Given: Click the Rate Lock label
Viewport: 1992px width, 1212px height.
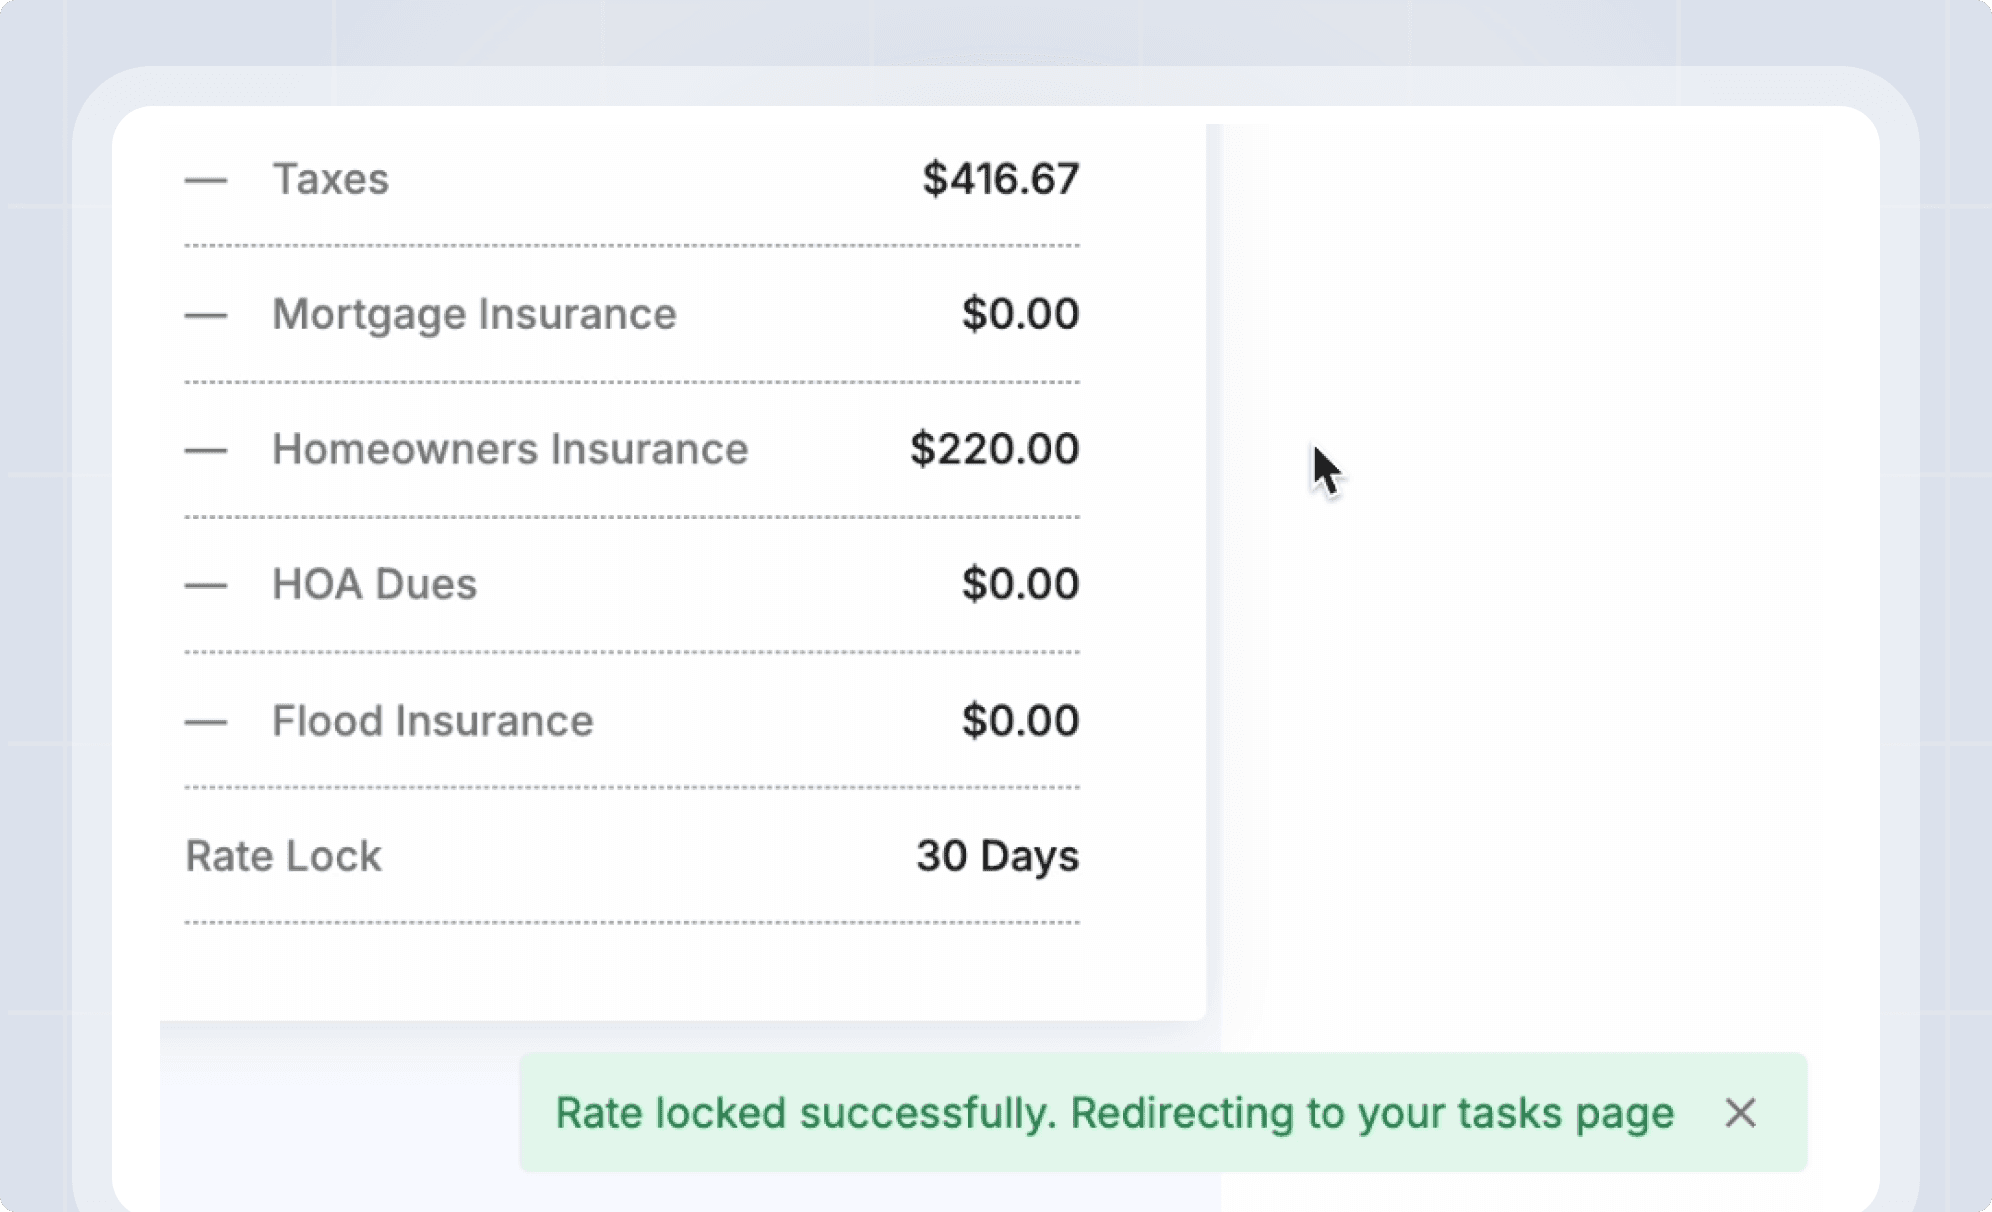Looking at the screenshot, I should point(283,856).
